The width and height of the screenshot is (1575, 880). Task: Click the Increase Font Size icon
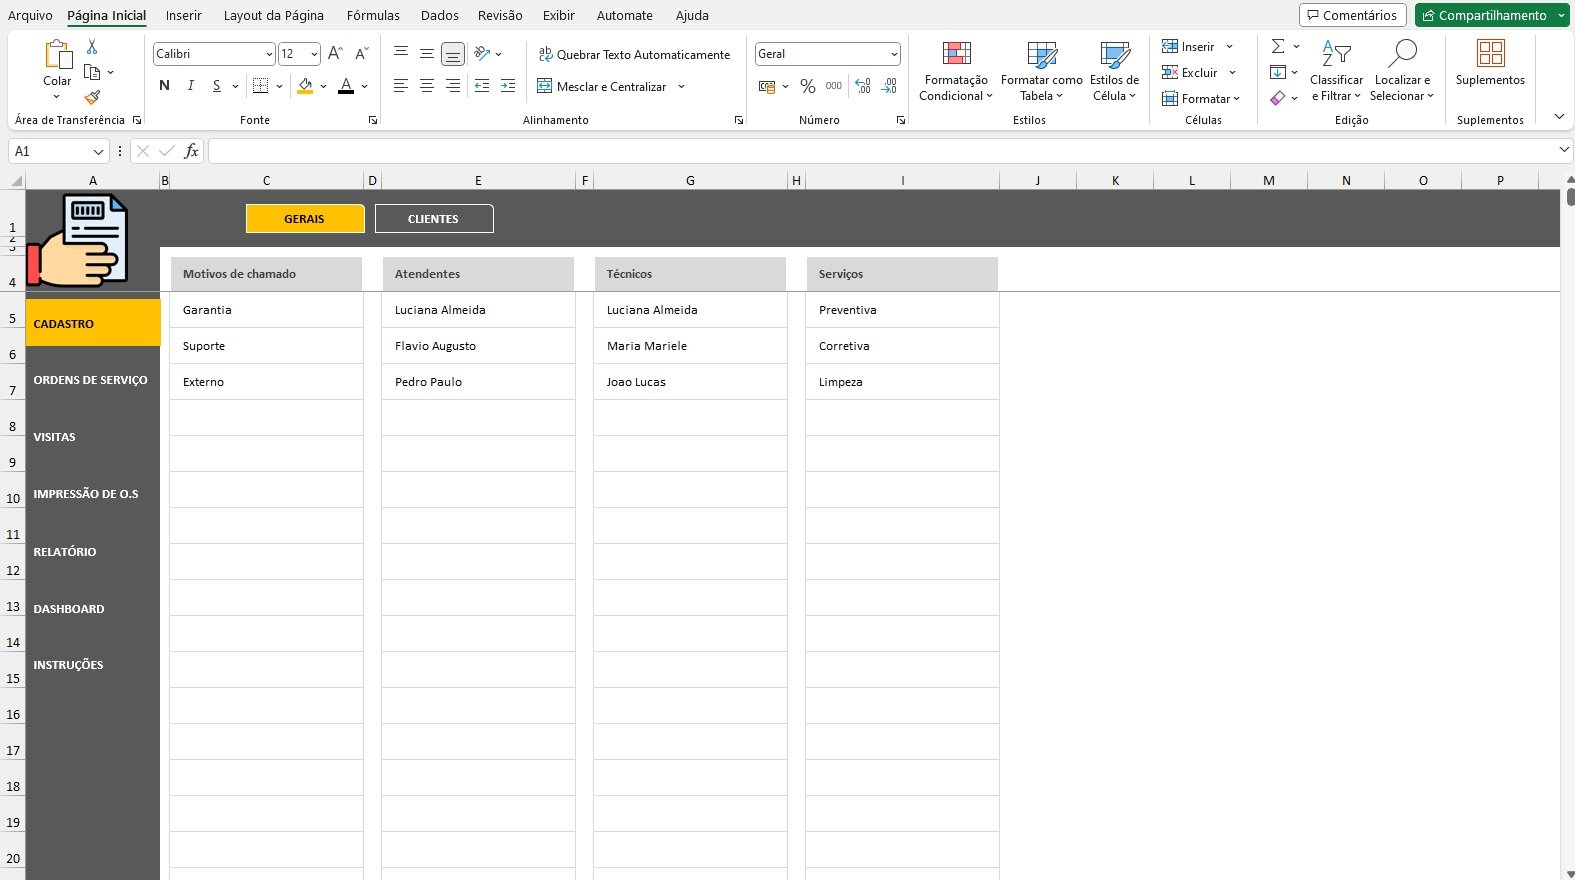pyautogui.click(x=335, y=54)
